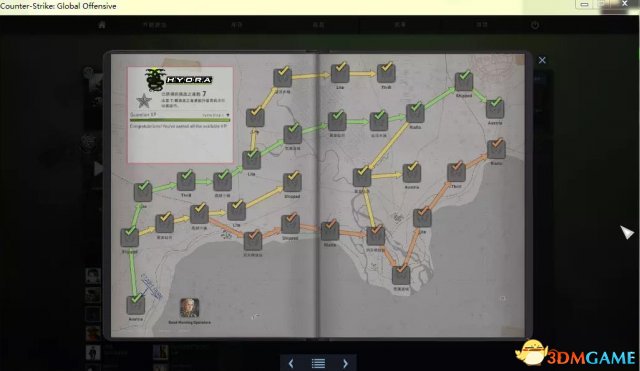The width and height of the screenshot is (640, 371).
Task: Go to the previous journal page arrow
Action: (x=291, y=363)
